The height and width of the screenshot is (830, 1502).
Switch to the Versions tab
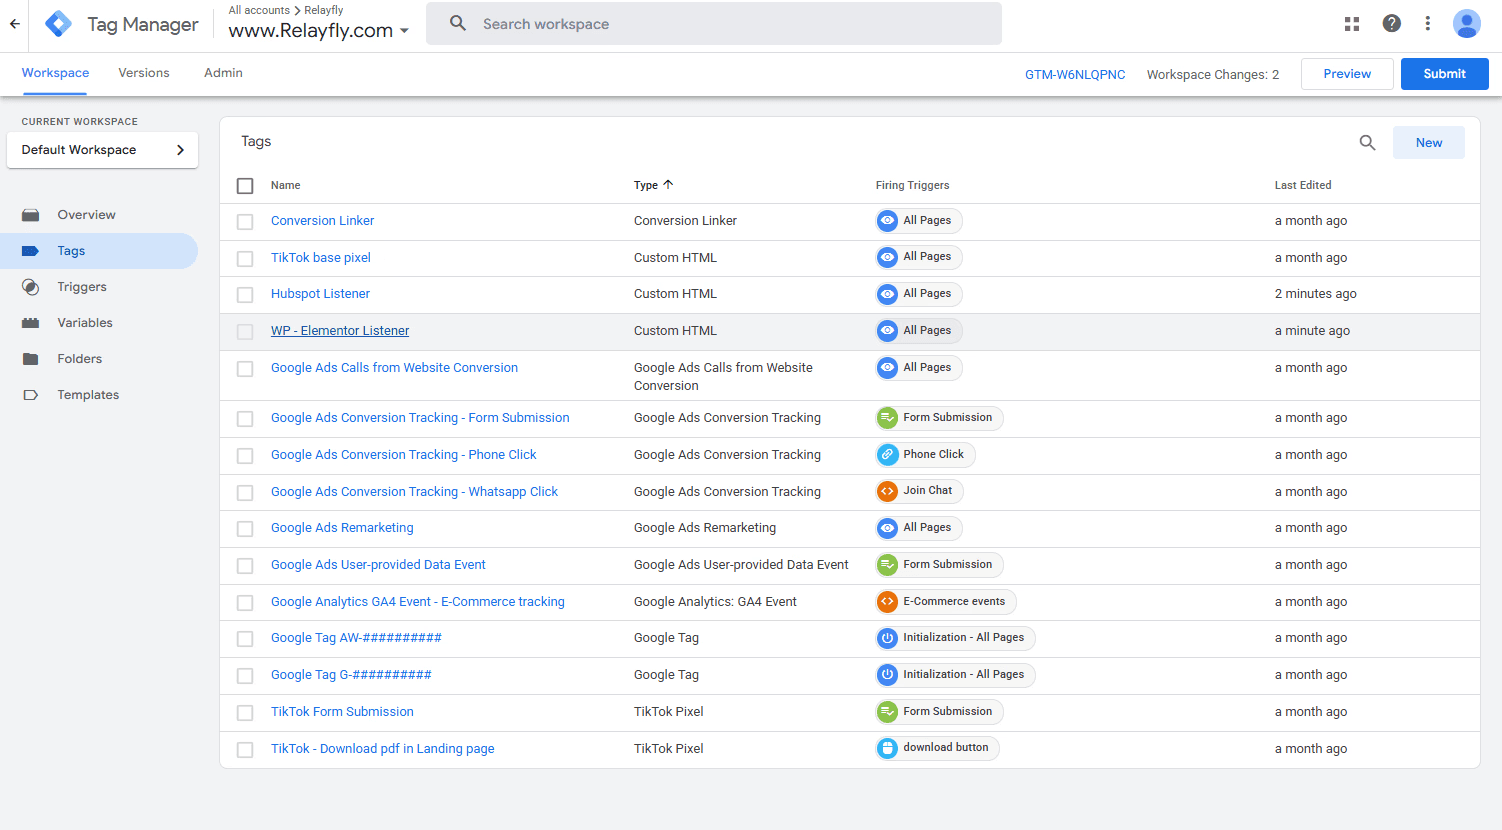[x=144, y=73]
